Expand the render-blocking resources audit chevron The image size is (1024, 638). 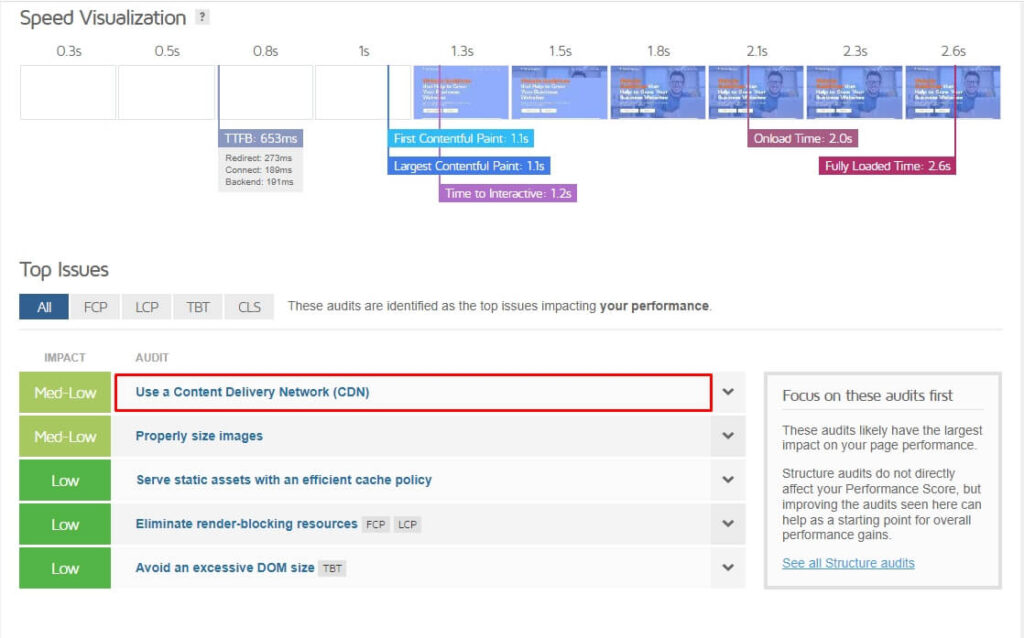pos(728,524)
